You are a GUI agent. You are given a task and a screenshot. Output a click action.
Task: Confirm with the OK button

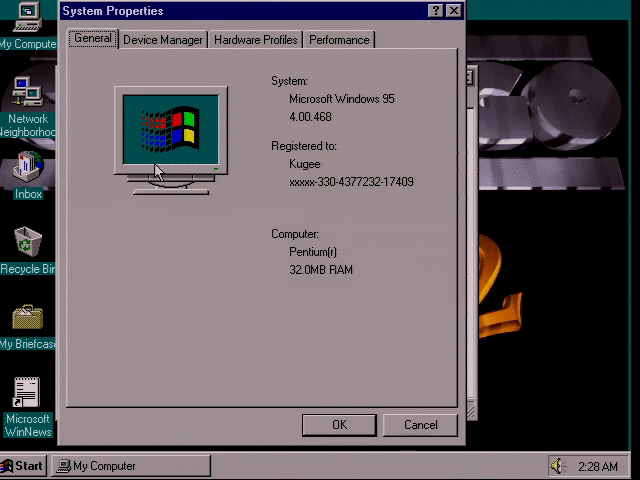tap(339, 425)
